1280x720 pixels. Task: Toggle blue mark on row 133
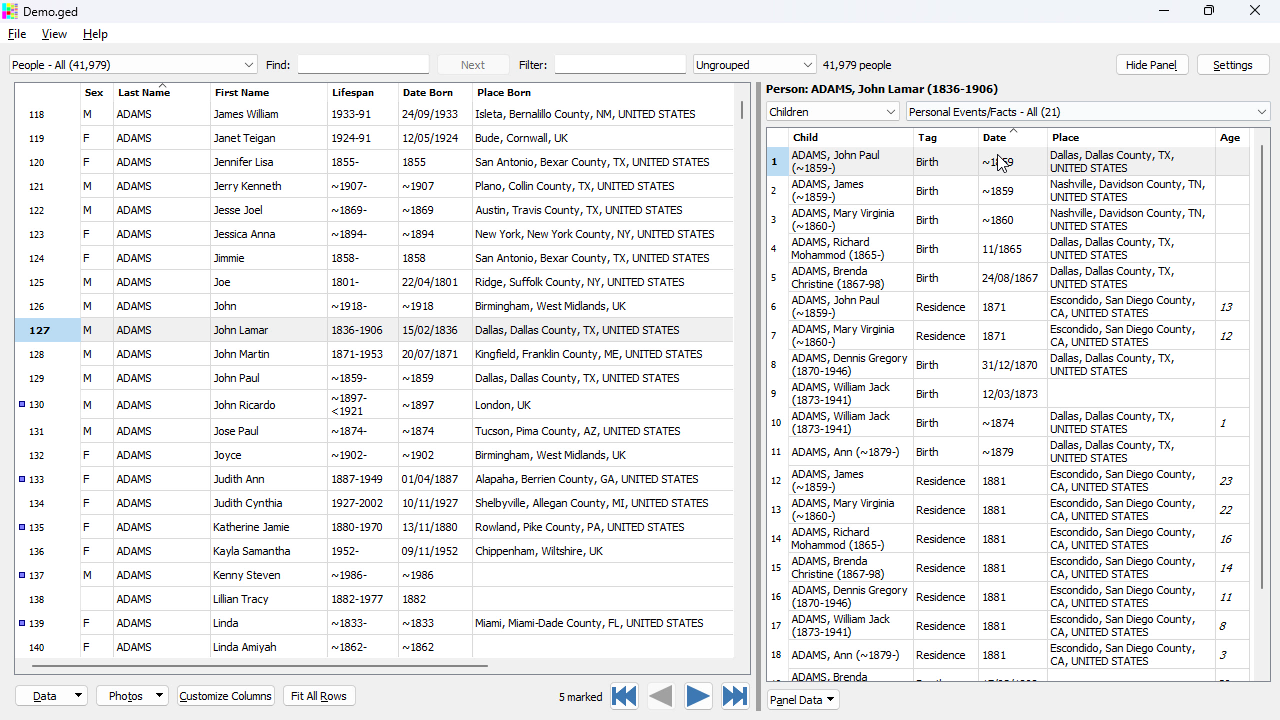[22, 479]
